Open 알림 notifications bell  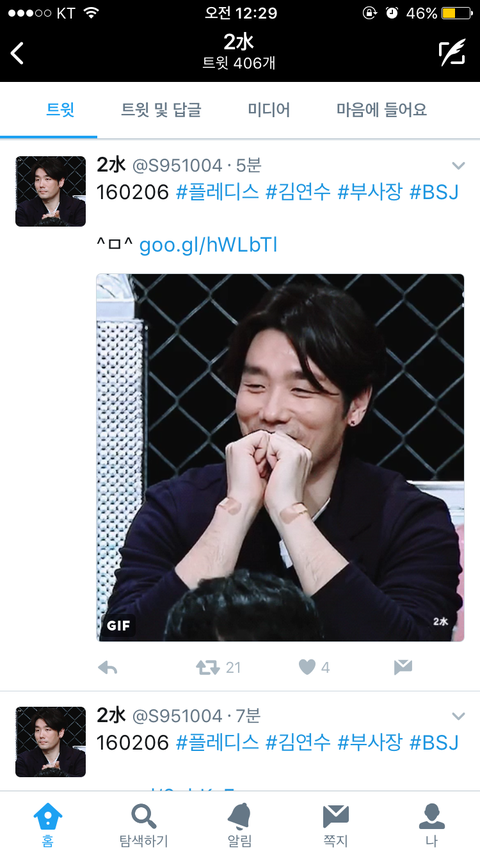[x=240, y=825]
